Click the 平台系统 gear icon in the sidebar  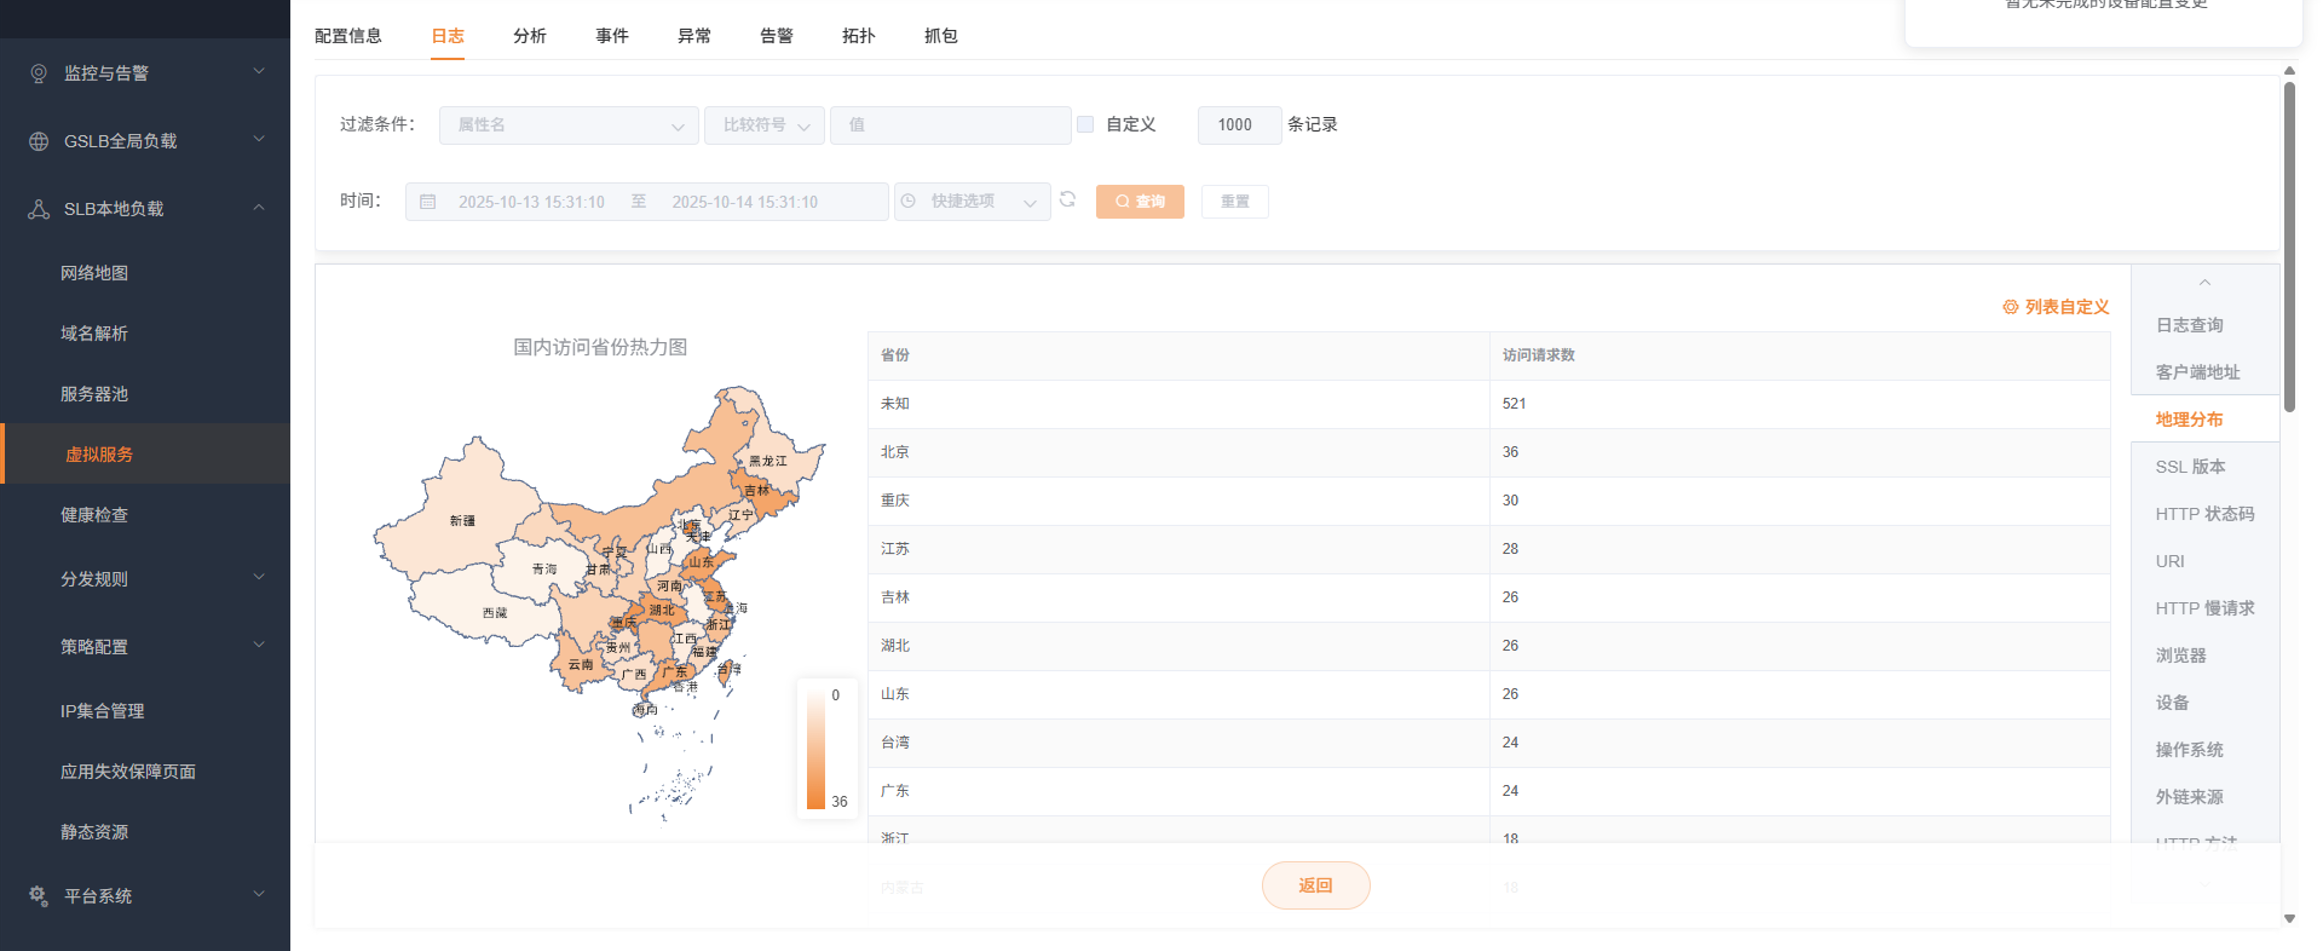38,896
